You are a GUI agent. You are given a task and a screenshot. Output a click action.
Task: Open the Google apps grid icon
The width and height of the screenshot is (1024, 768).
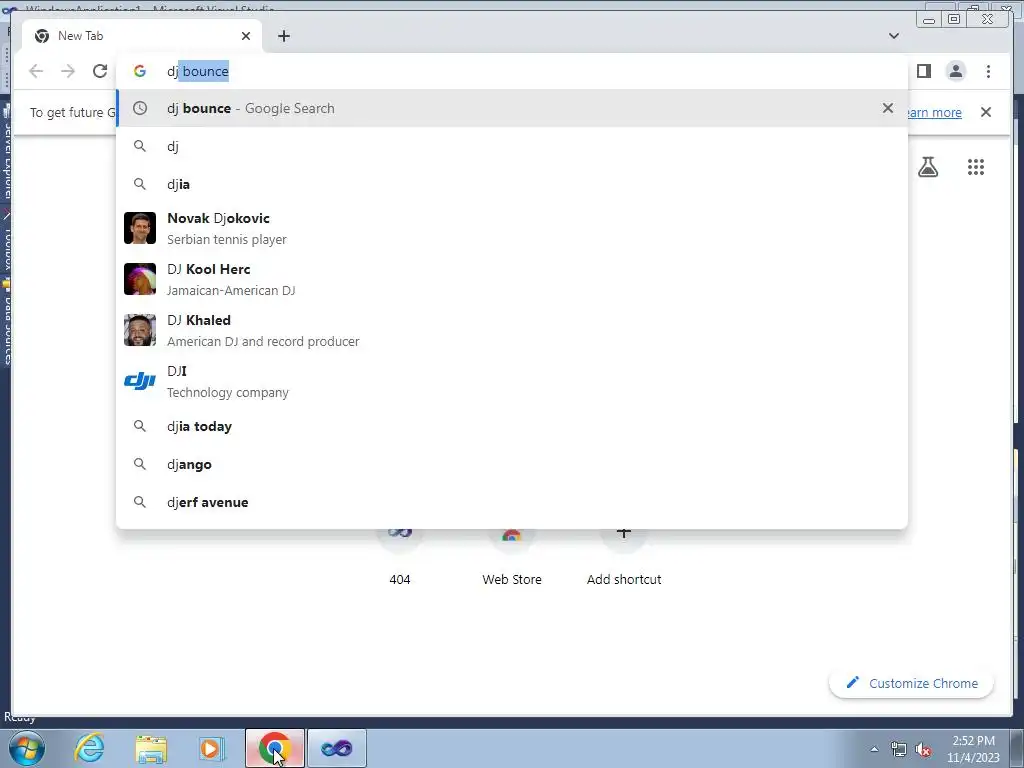tap(976, 167)
